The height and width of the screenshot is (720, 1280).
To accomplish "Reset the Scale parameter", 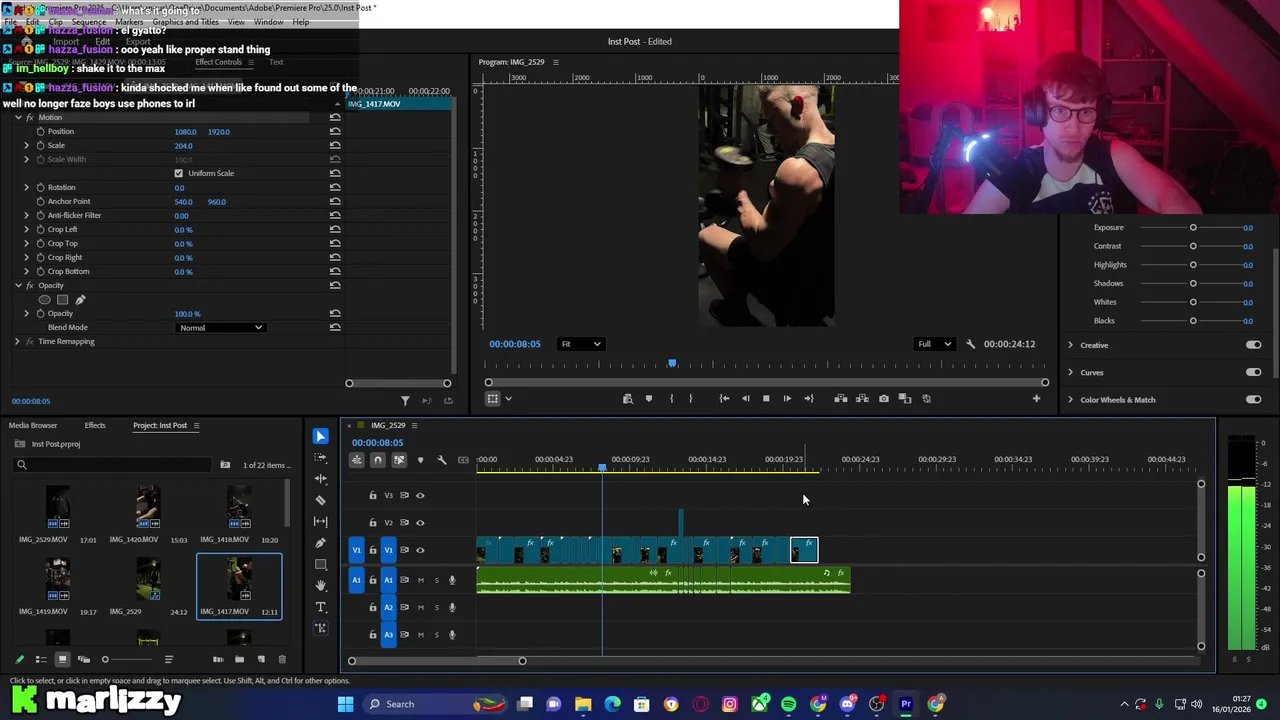I will (x=335, y=146).
